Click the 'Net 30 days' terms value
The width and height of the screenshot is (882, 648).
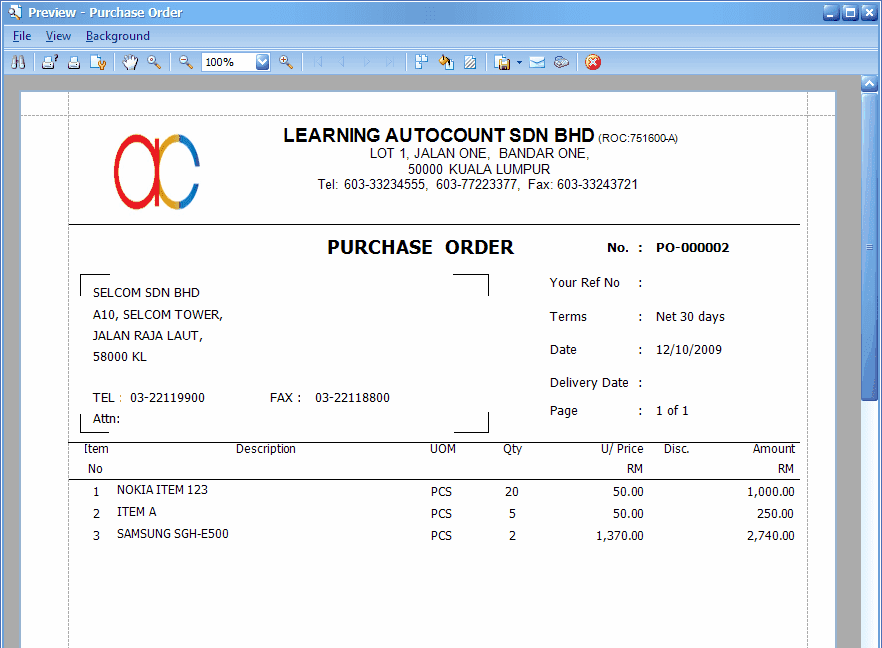point(690,317)
